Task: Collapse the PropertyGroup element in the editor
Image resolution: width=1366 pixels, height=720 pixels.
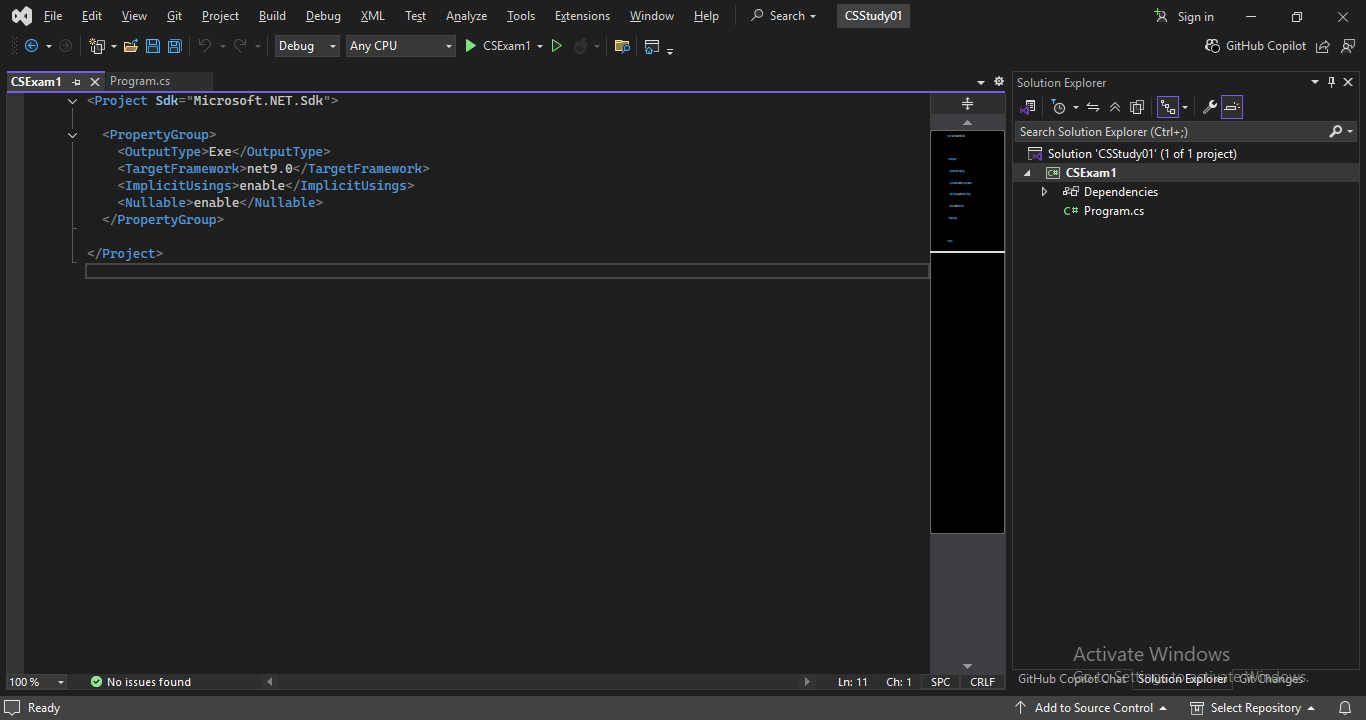Action: [73, 135]
